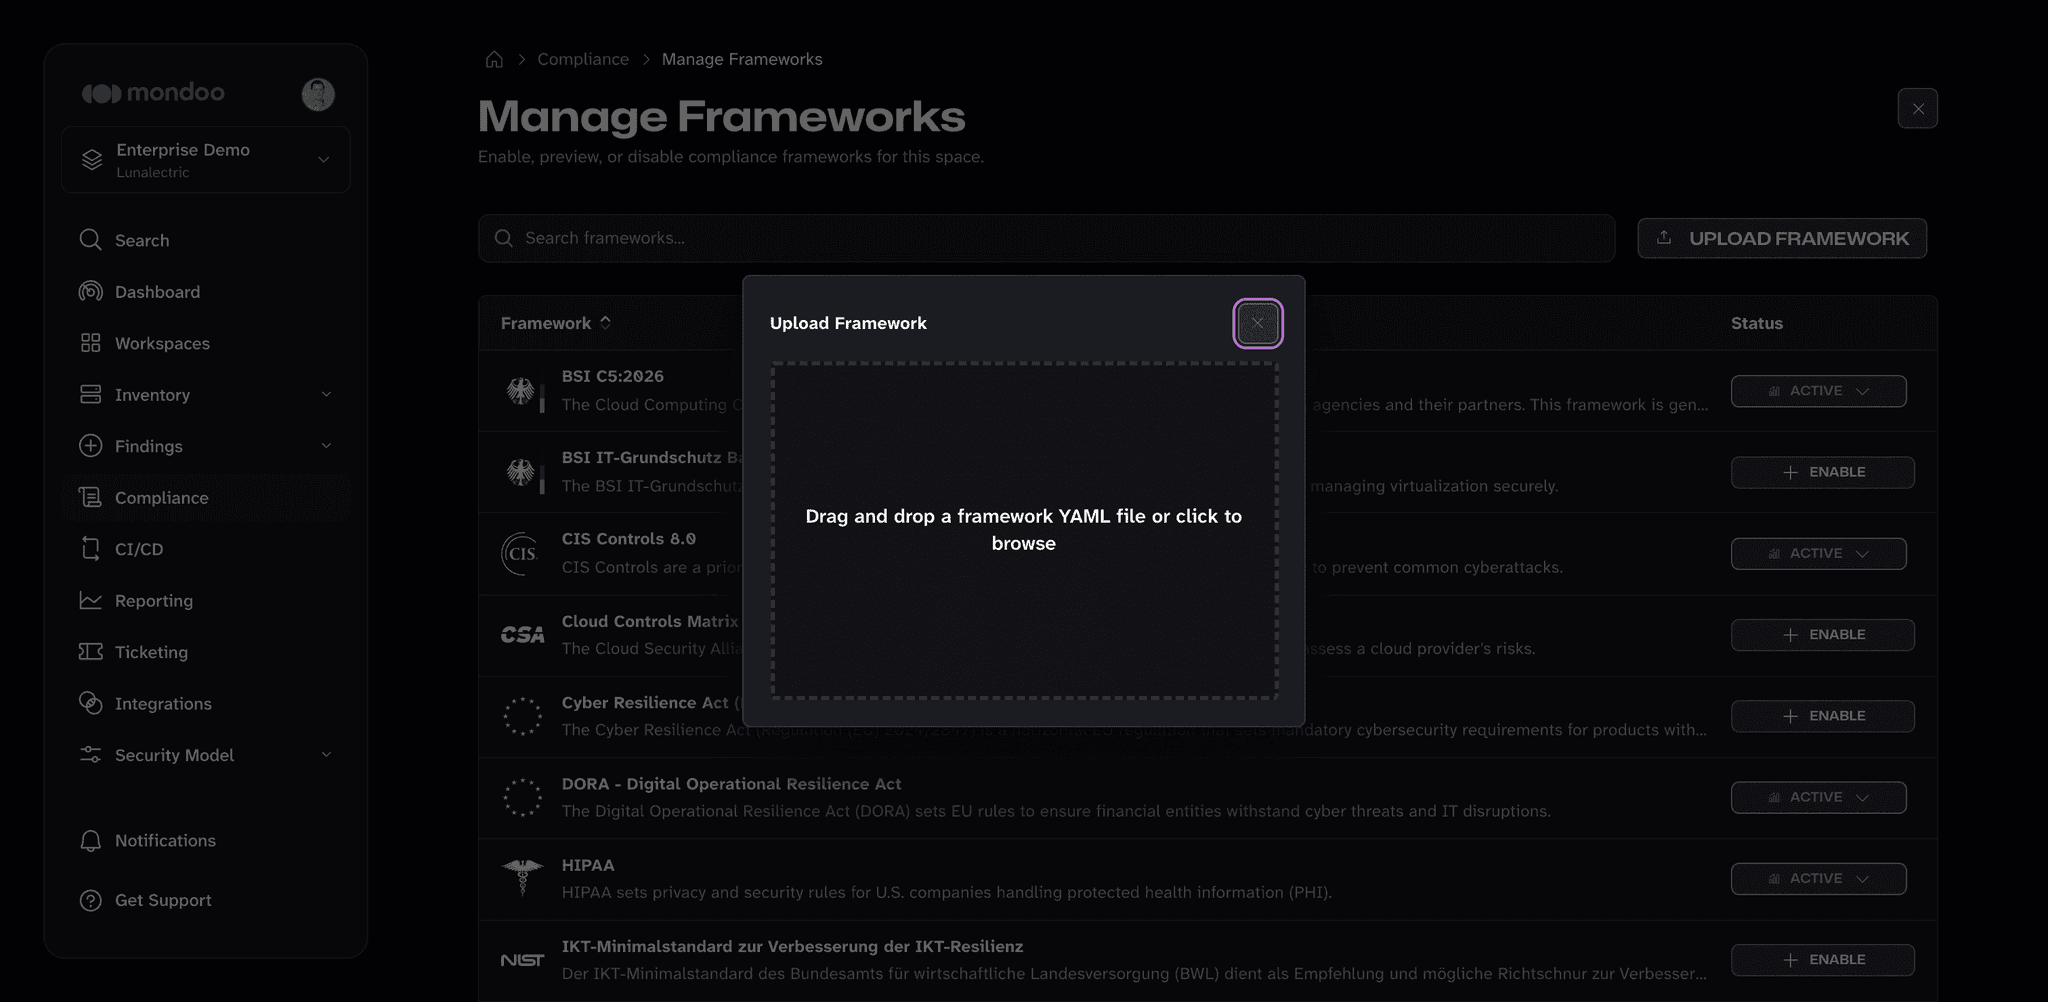Enable the BSI IT-Grundschutz framework
Viewport: 2048px width, 1002px height.
tap(1822, 472)
